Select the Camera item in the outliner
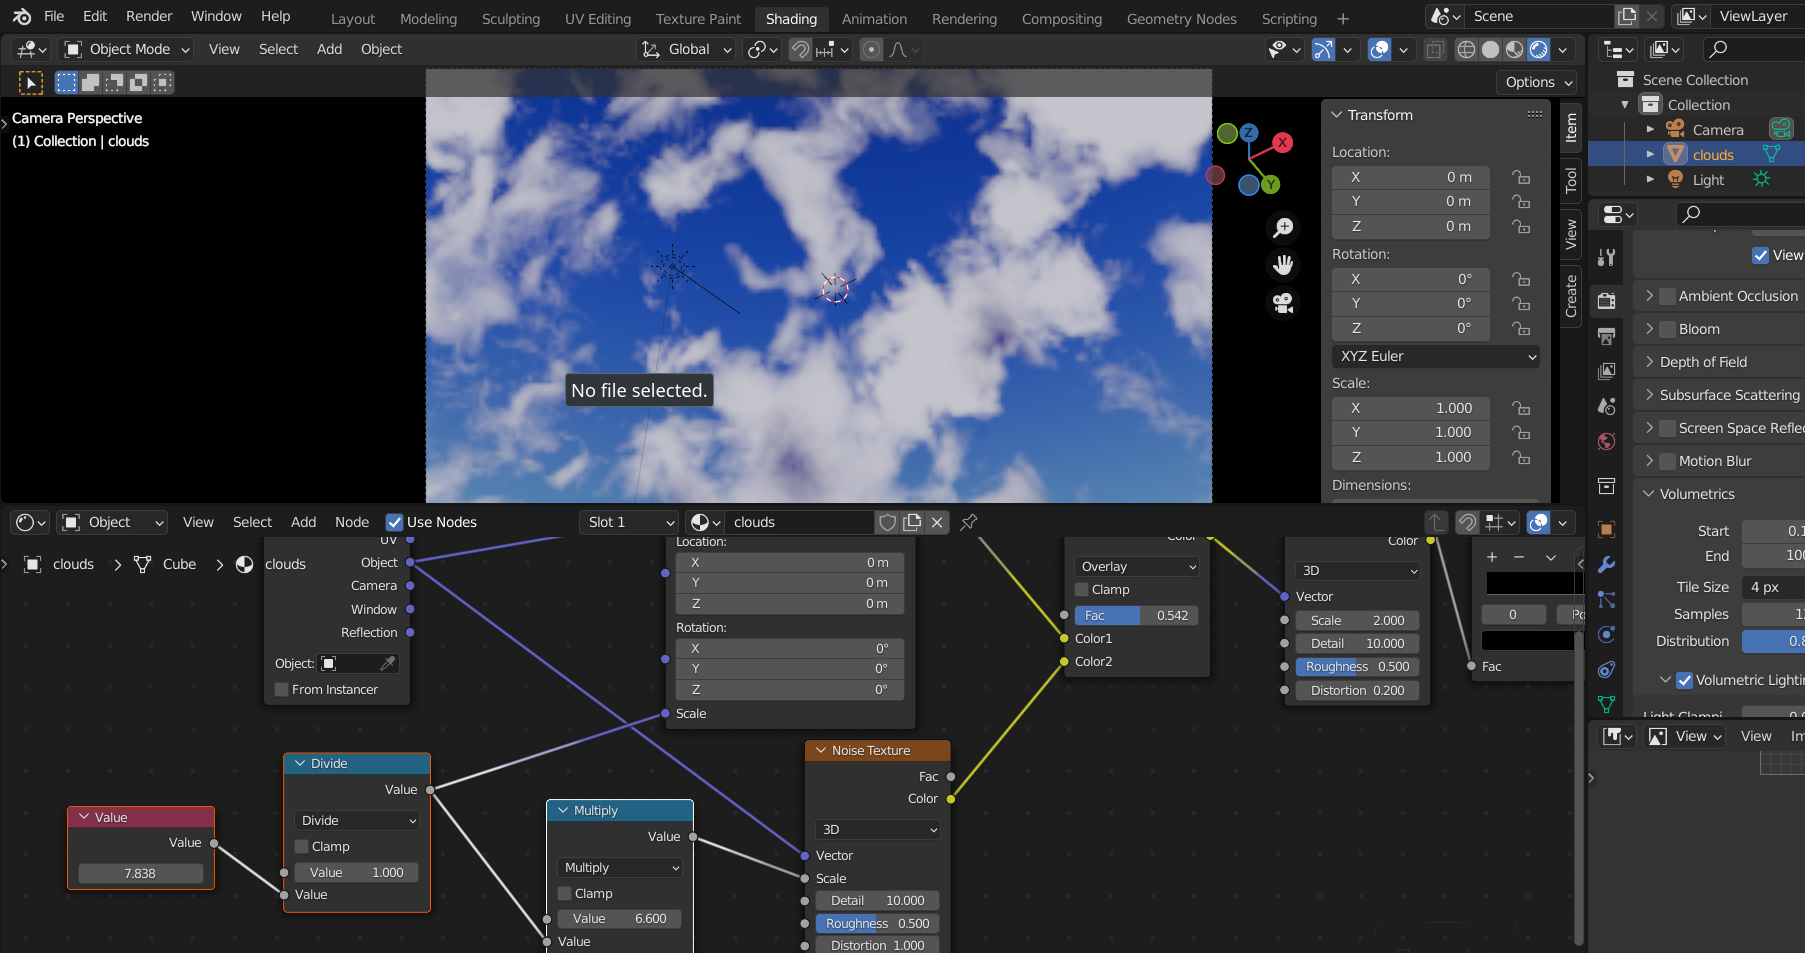This screenshot has width=1805, height=953. (1717, 130)
